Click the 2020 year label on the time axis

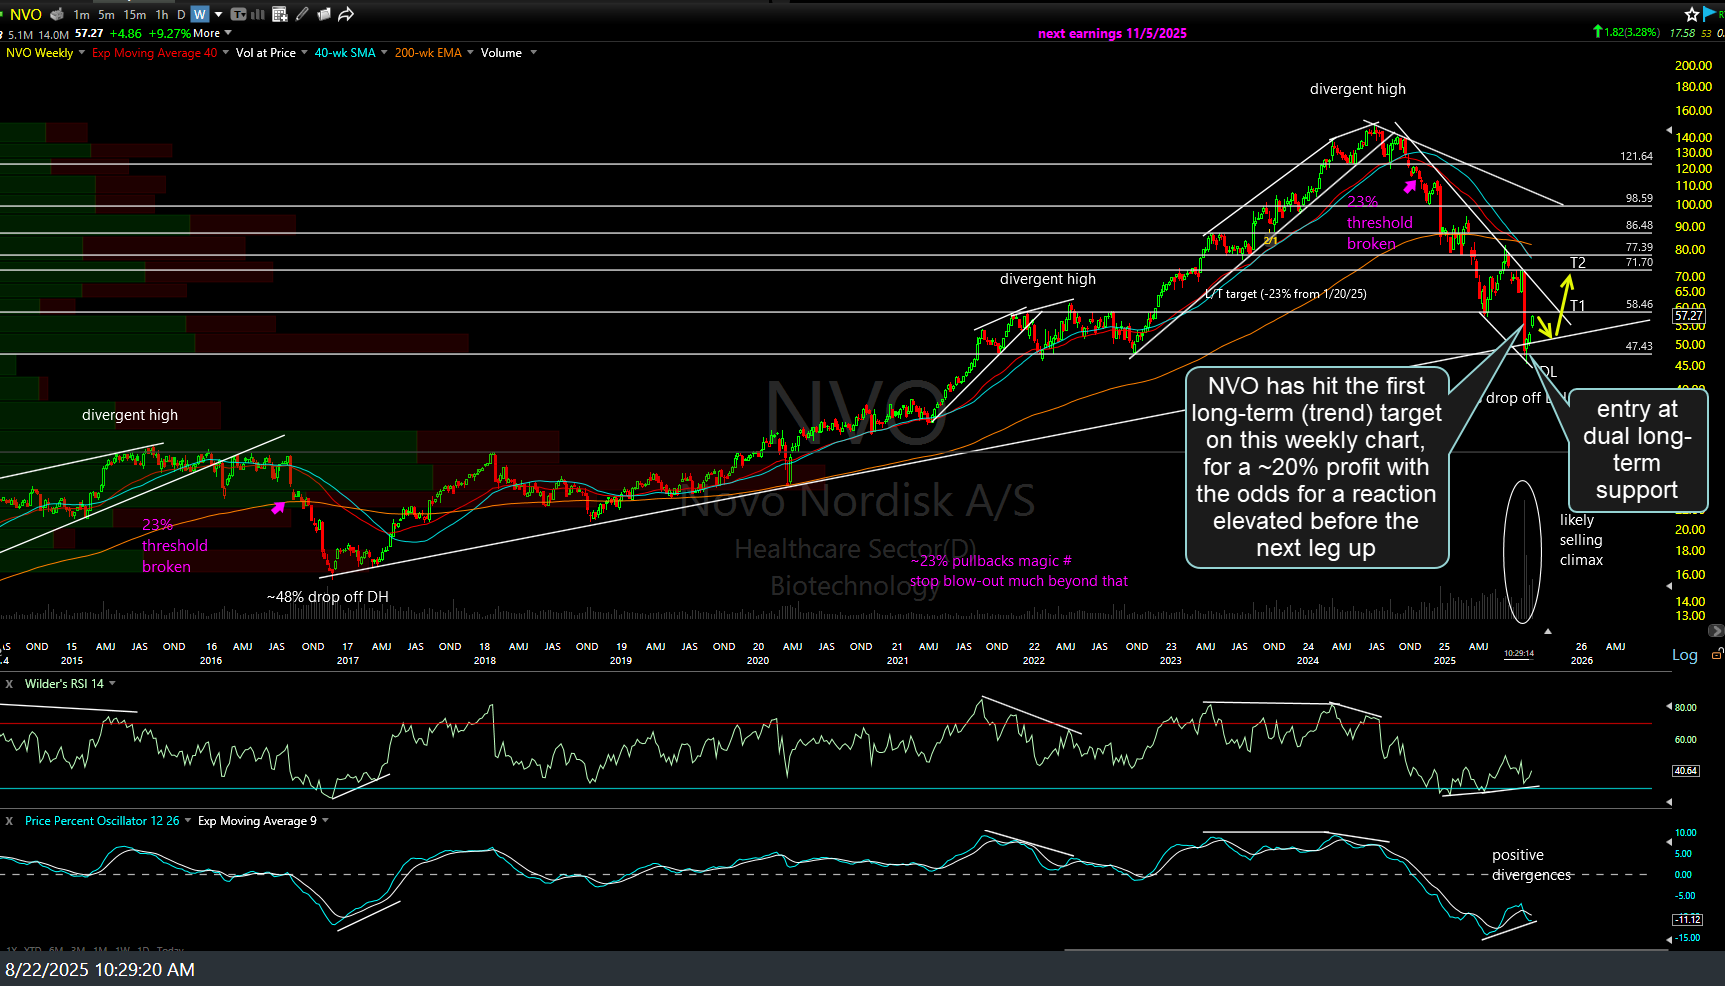(758, 660)
